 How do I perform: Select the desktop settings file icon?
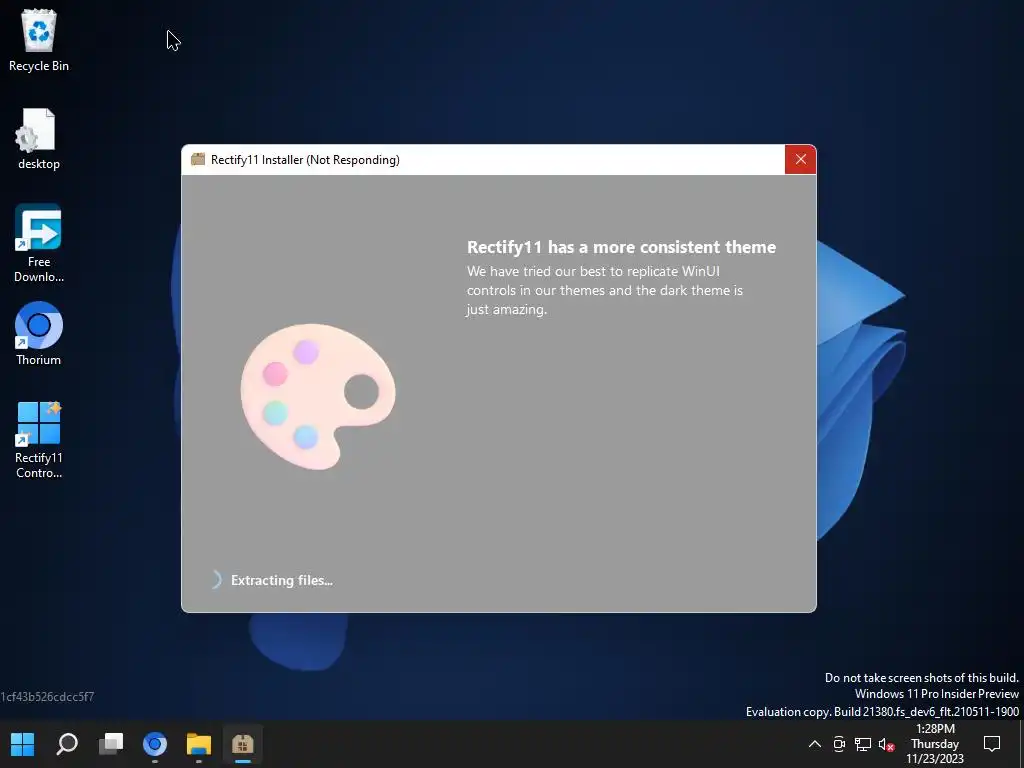click(x=39, y=139)
